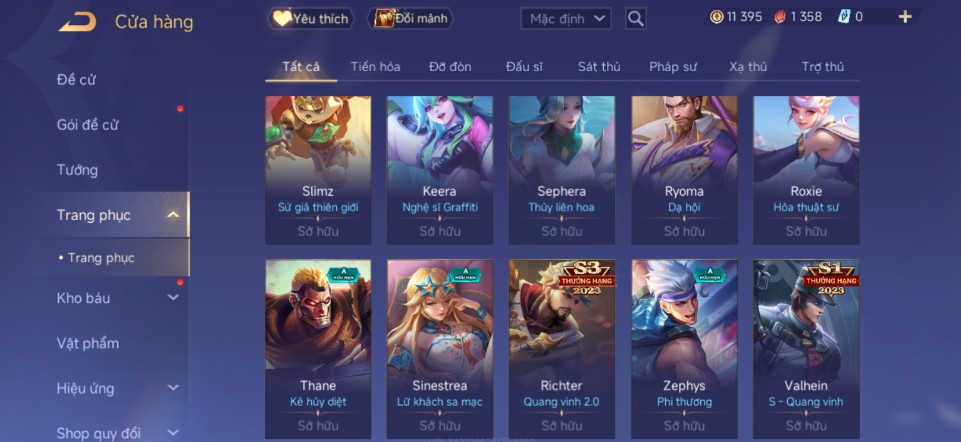Open Tướng in the sidebar
This screenshot has width=961, height=442.
(77, 170)
